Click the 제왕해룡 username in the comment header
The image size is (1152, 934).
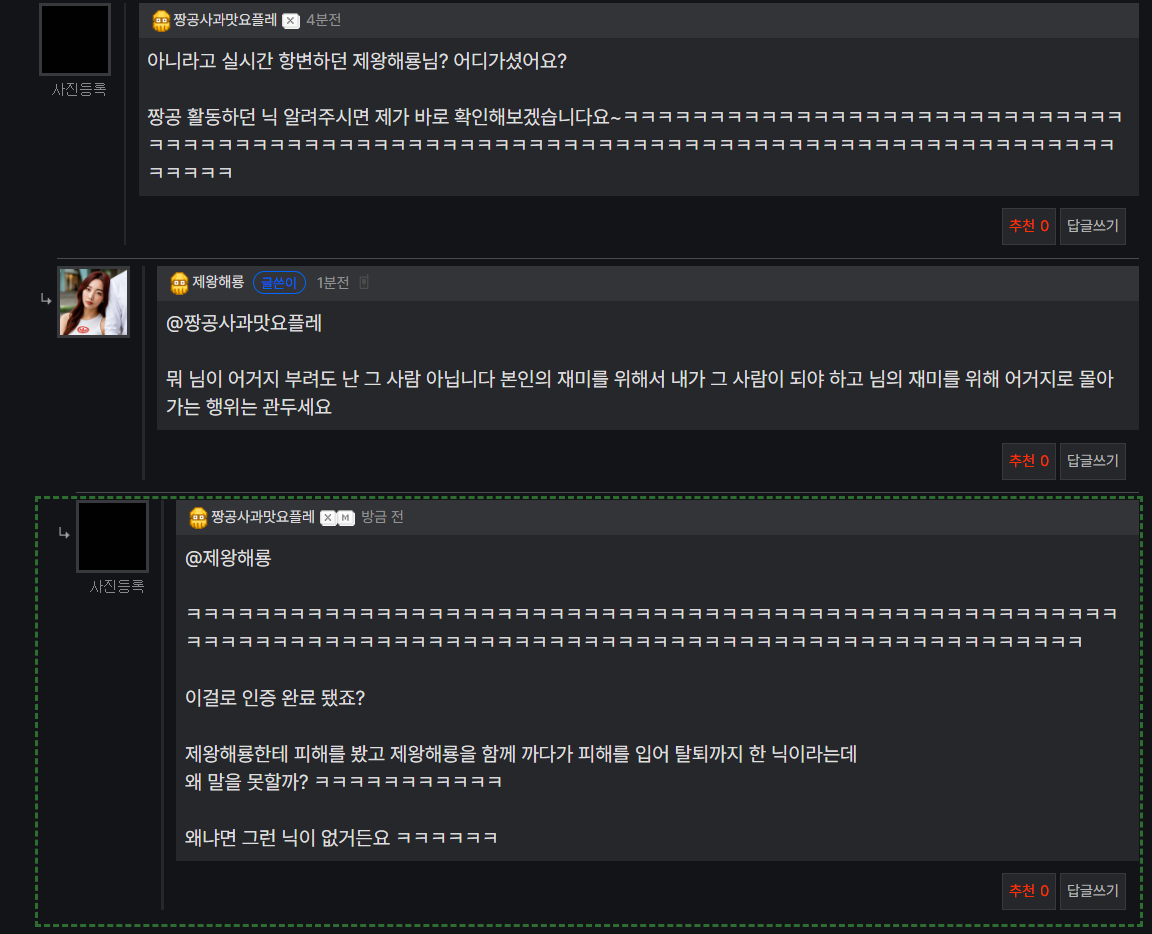point(218,282)
